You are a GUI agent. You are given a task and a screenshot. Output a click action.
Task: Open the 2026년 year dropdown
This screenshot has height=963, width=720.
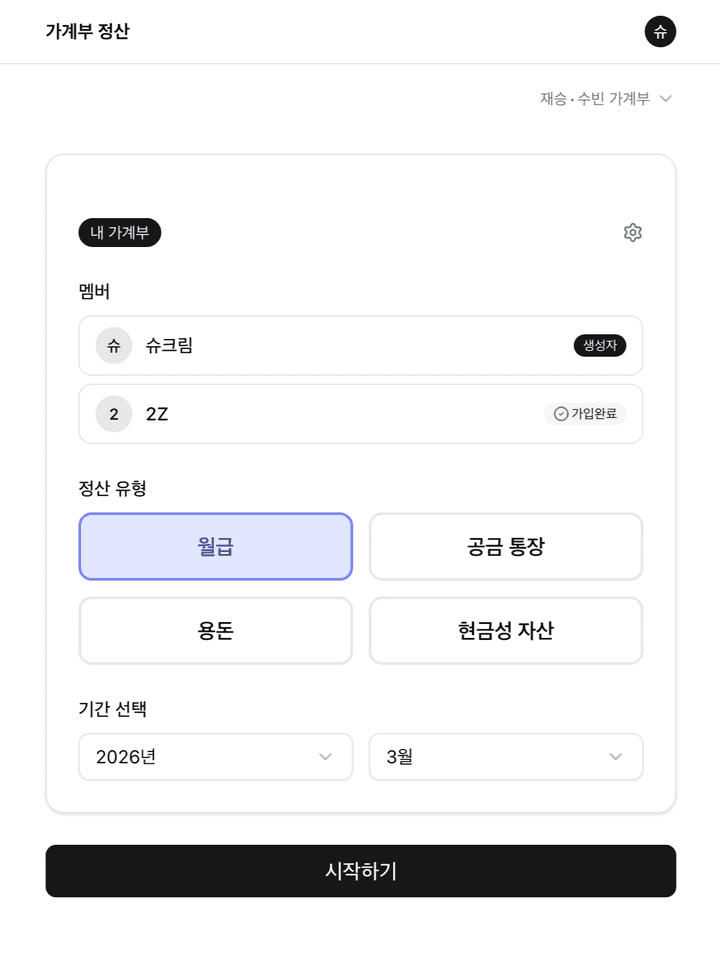pyautogui.click(x=215, y=757)
